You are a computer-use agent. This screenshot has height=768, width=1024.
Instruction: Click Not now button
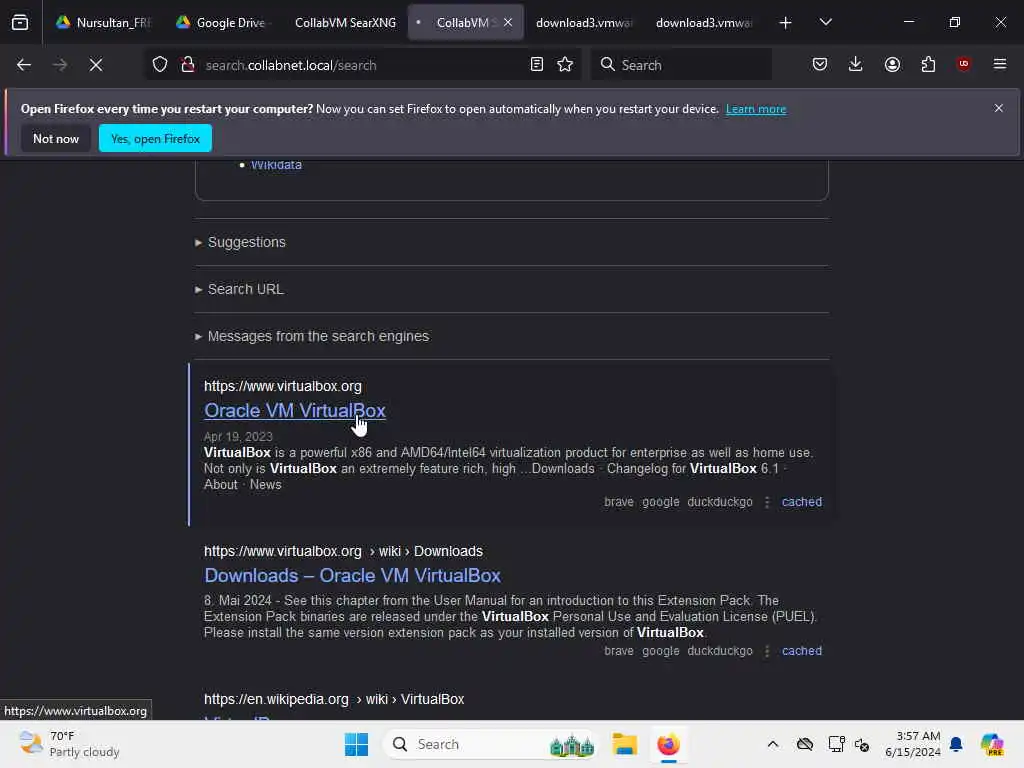[56, 138]
